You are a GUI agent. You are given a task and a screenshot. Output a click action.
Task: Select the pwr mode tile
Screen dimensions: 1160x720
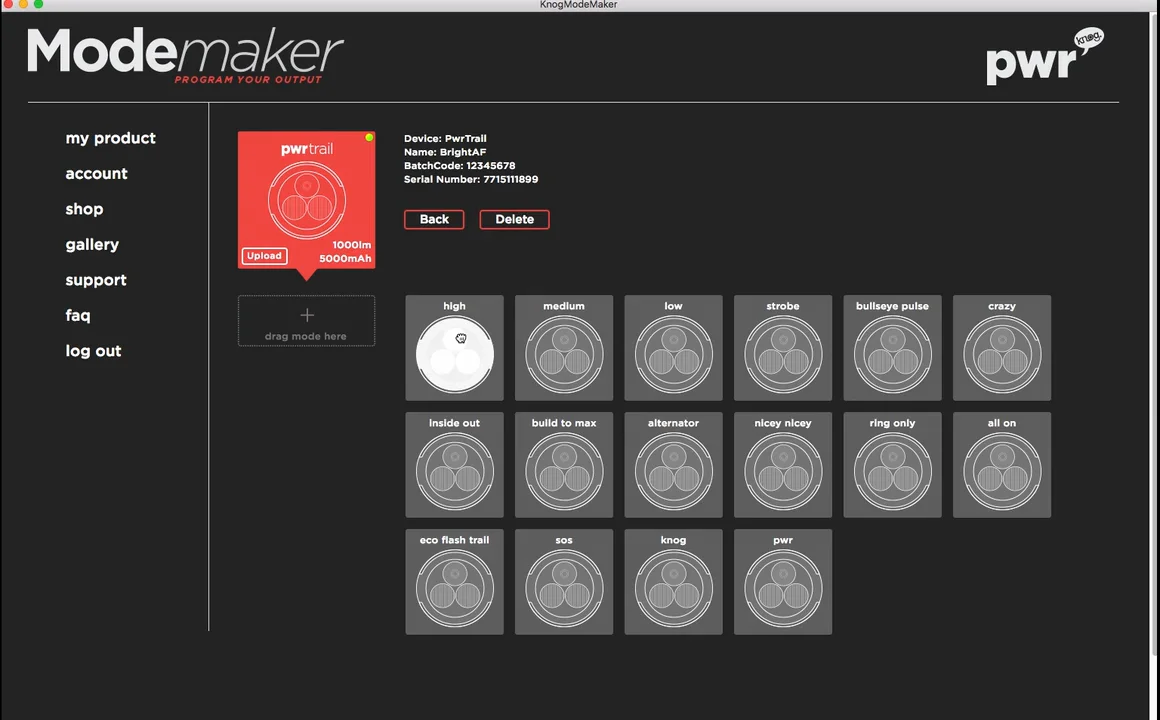[x=783, y=582]
